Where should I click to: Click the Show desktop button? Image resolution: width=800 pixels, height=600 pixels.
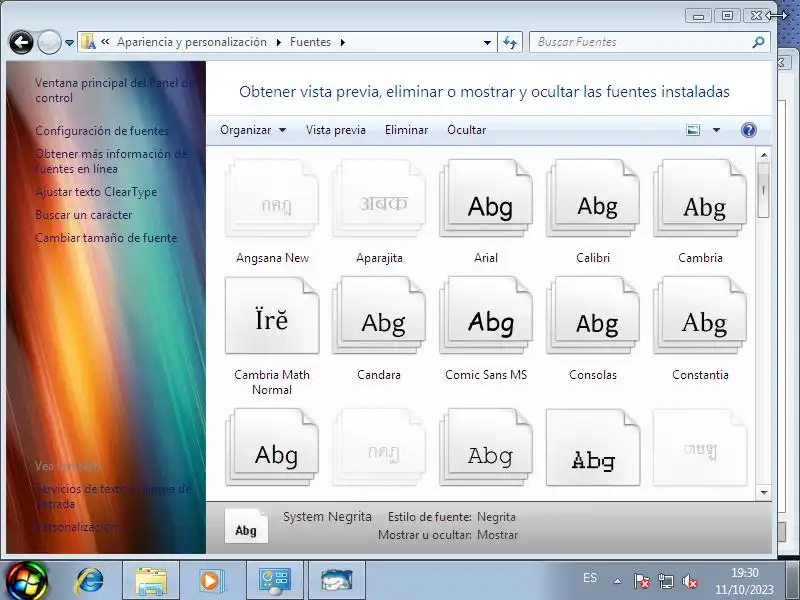pyautogui.click(x=794, y=581)
